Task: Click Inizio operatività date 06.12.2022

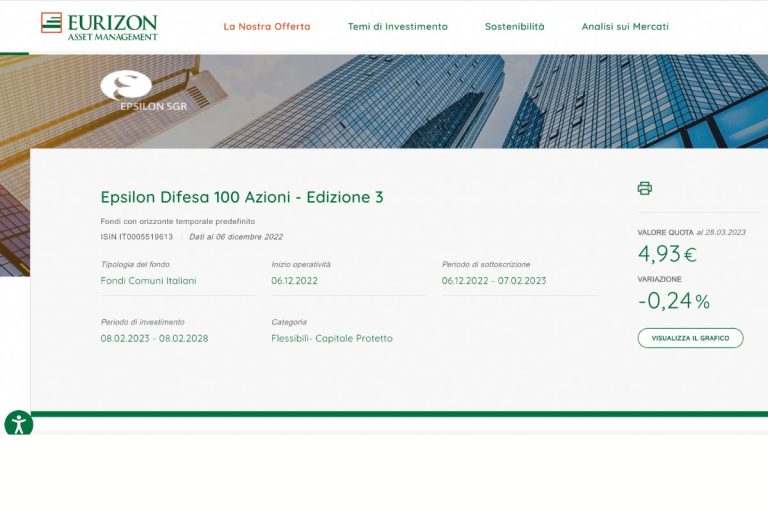Action: [294, 281]
